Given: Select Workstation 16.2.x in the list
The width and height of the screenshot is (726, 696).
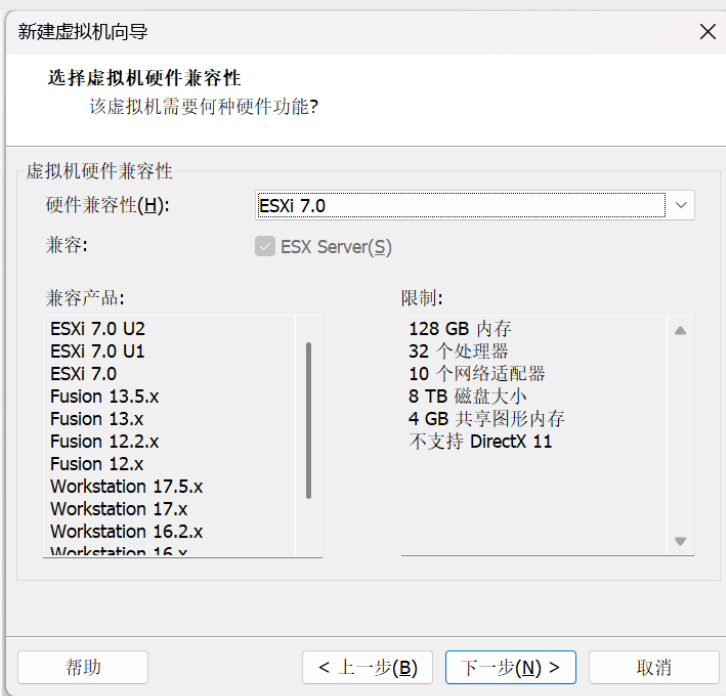Looking at the screenshot, I should (126, 532).
